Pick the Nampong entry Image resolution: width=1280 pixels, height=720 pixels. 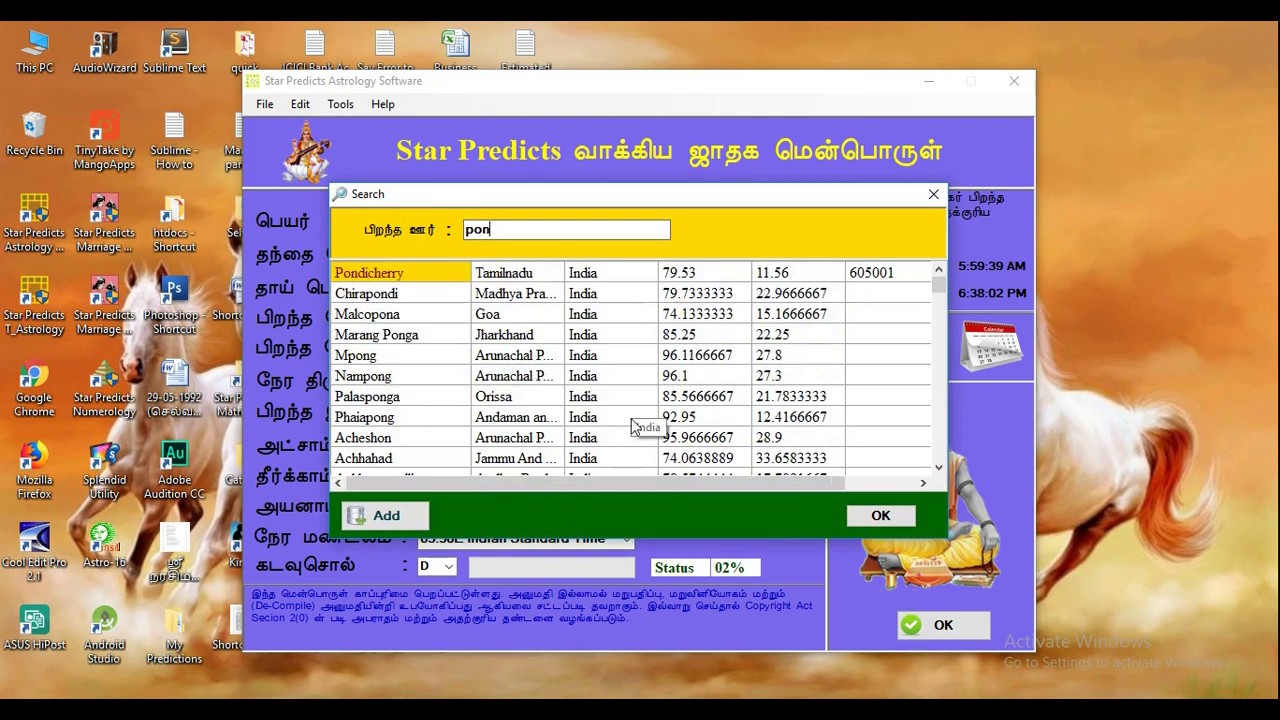click(631, 376)
